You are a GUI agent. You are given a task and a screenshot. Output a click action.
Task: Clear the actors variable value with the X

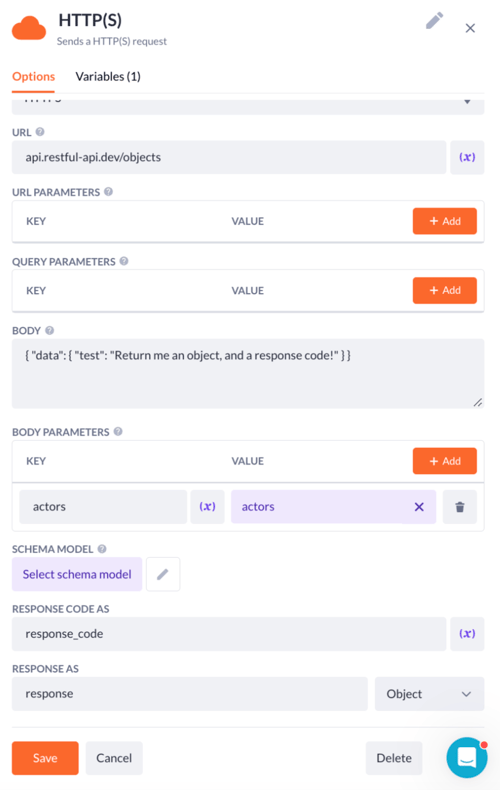pyautogui.click(x=419, y=507)
